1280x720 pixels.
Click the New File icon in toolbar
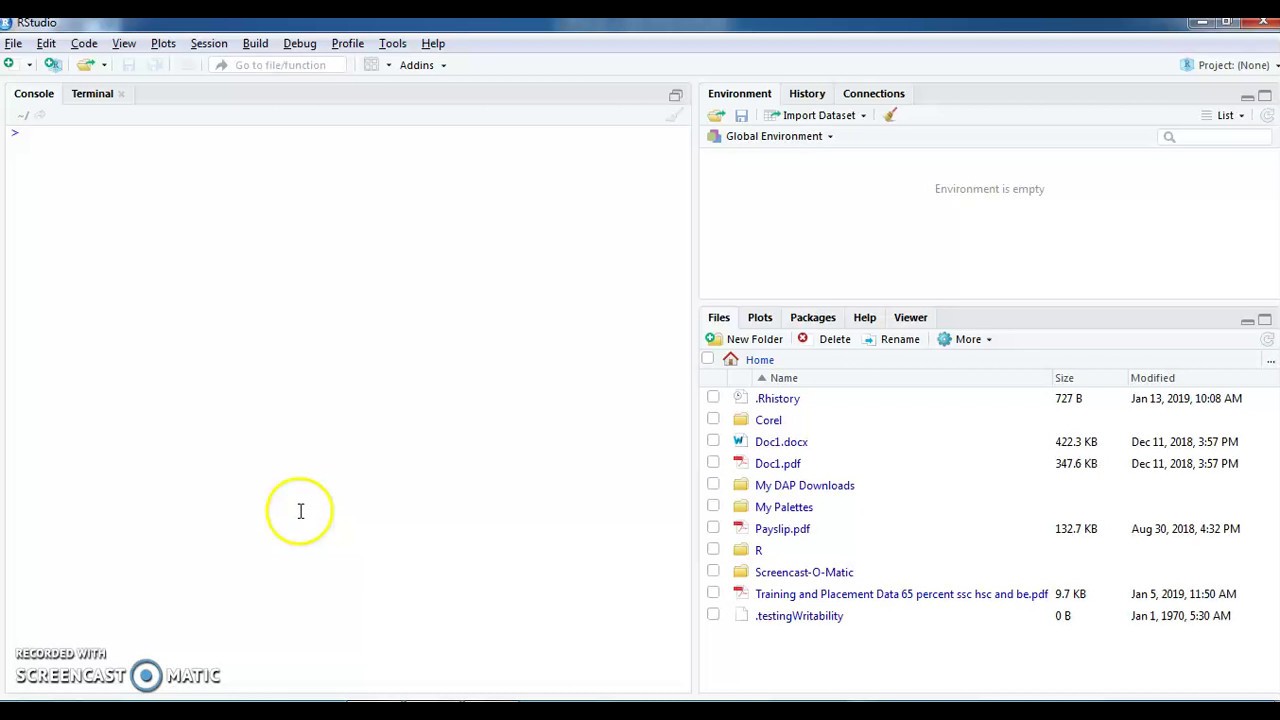[9, 65]
